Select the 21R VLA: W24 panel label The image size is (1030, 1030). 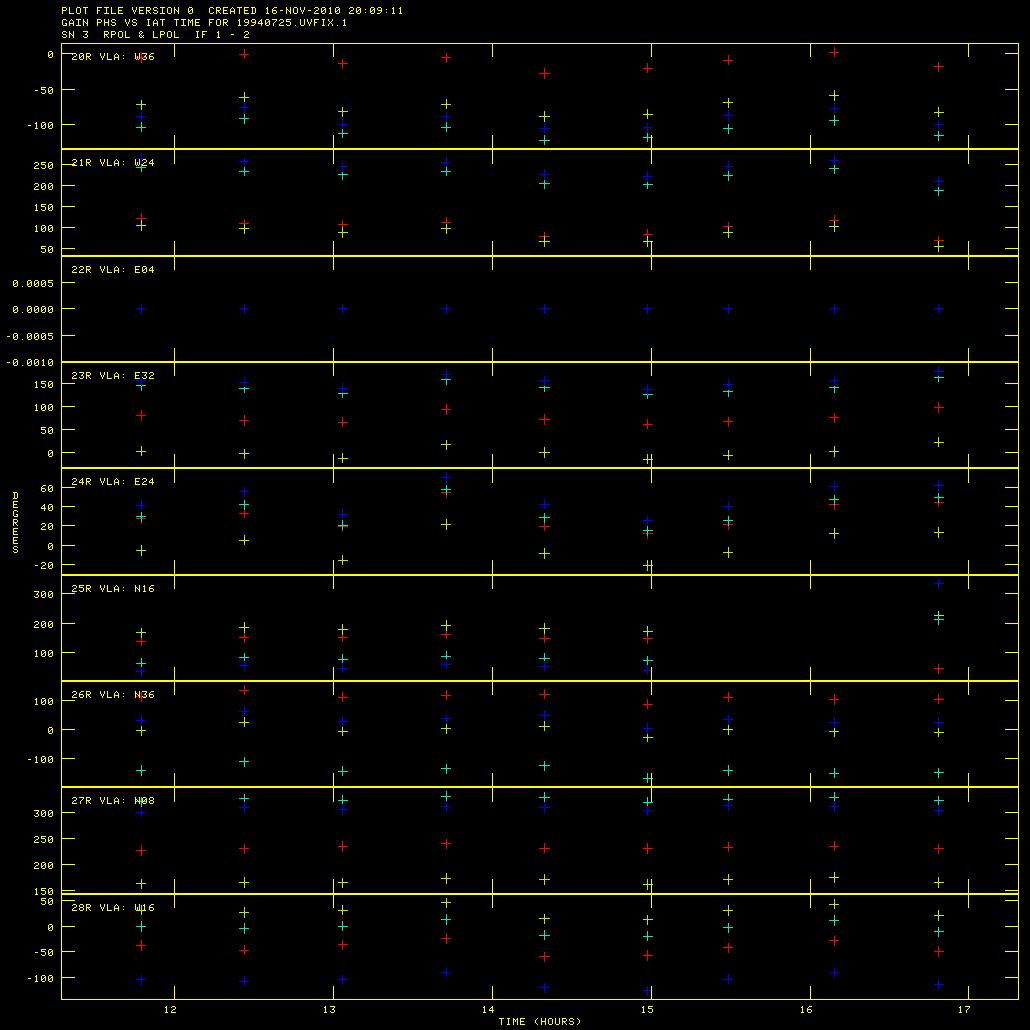point(112,163)
